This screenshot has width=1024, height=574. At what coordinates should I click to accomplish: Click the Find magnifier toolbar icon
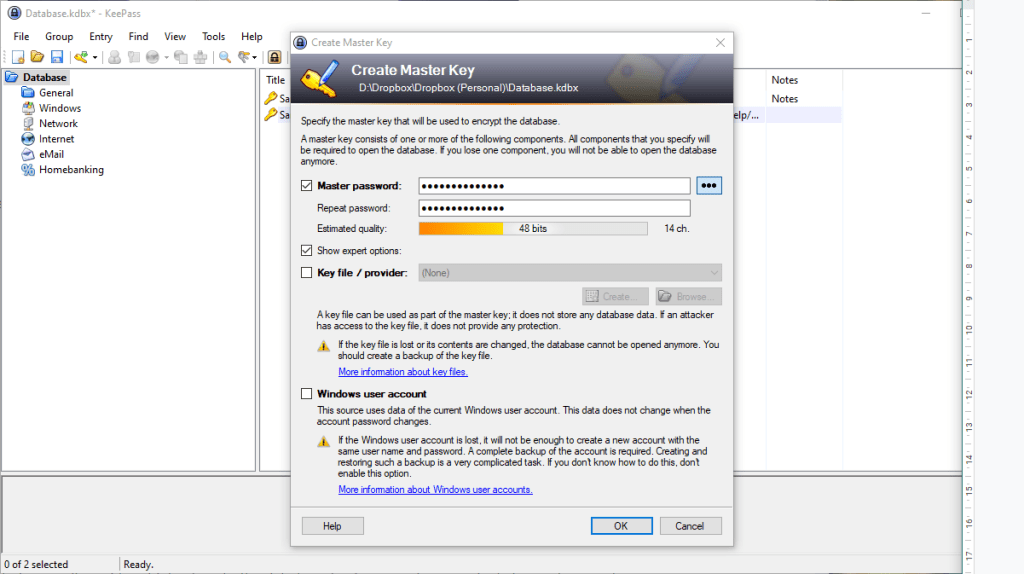tap(225, 57)
